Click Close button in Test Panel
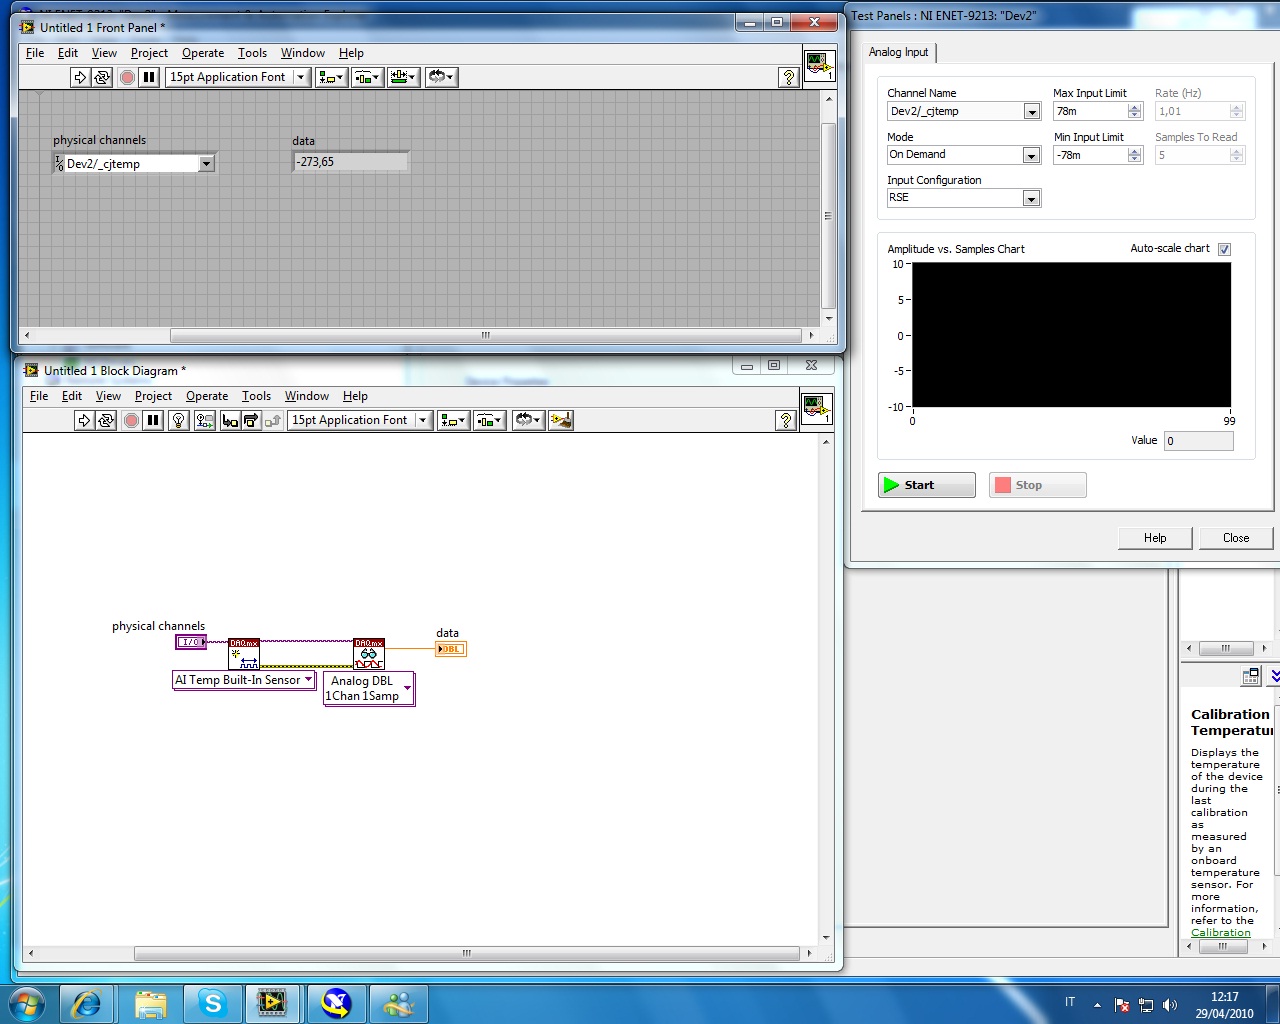Viewport: 1280px width, 1024px height. [x=1236, y=538]
